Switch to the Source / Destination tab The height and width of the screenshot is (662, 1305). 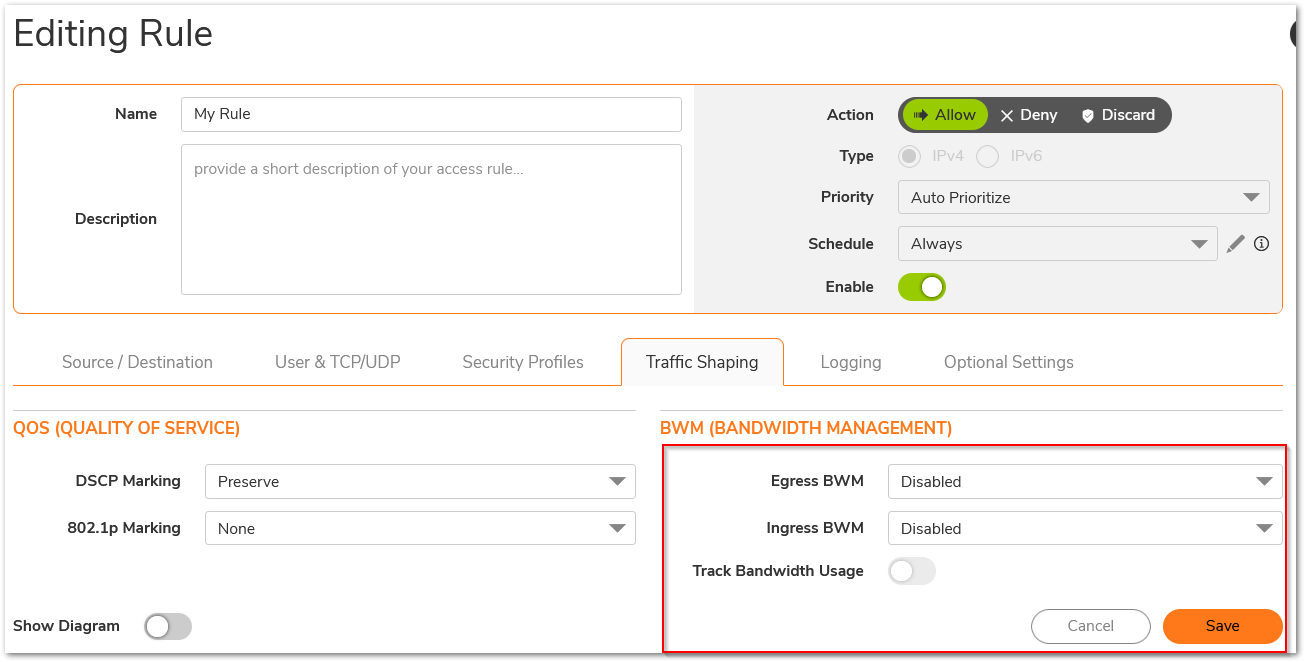pos(137,362)
